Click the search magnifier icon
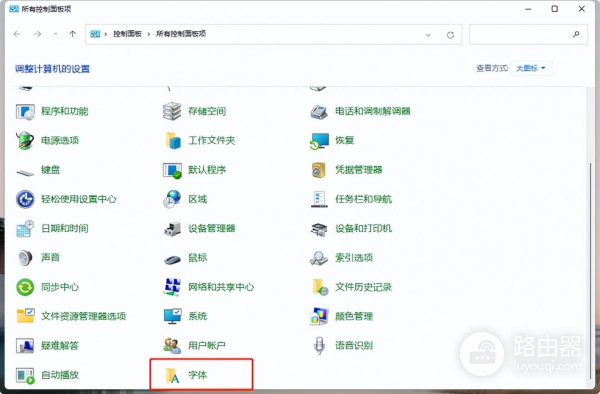This screenshot has height=394, width=600. coord(576,34)
